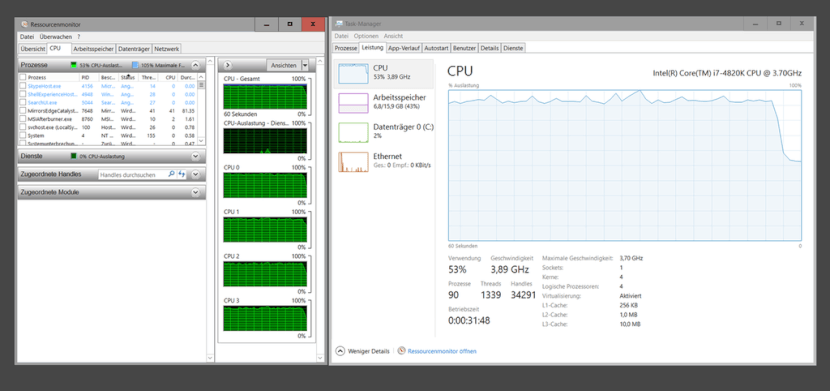Image resolution: width=830 pixels, height=391 pixels.
Task: Click the process list vertical scrollbar thumb
Action: coord(202,85)
